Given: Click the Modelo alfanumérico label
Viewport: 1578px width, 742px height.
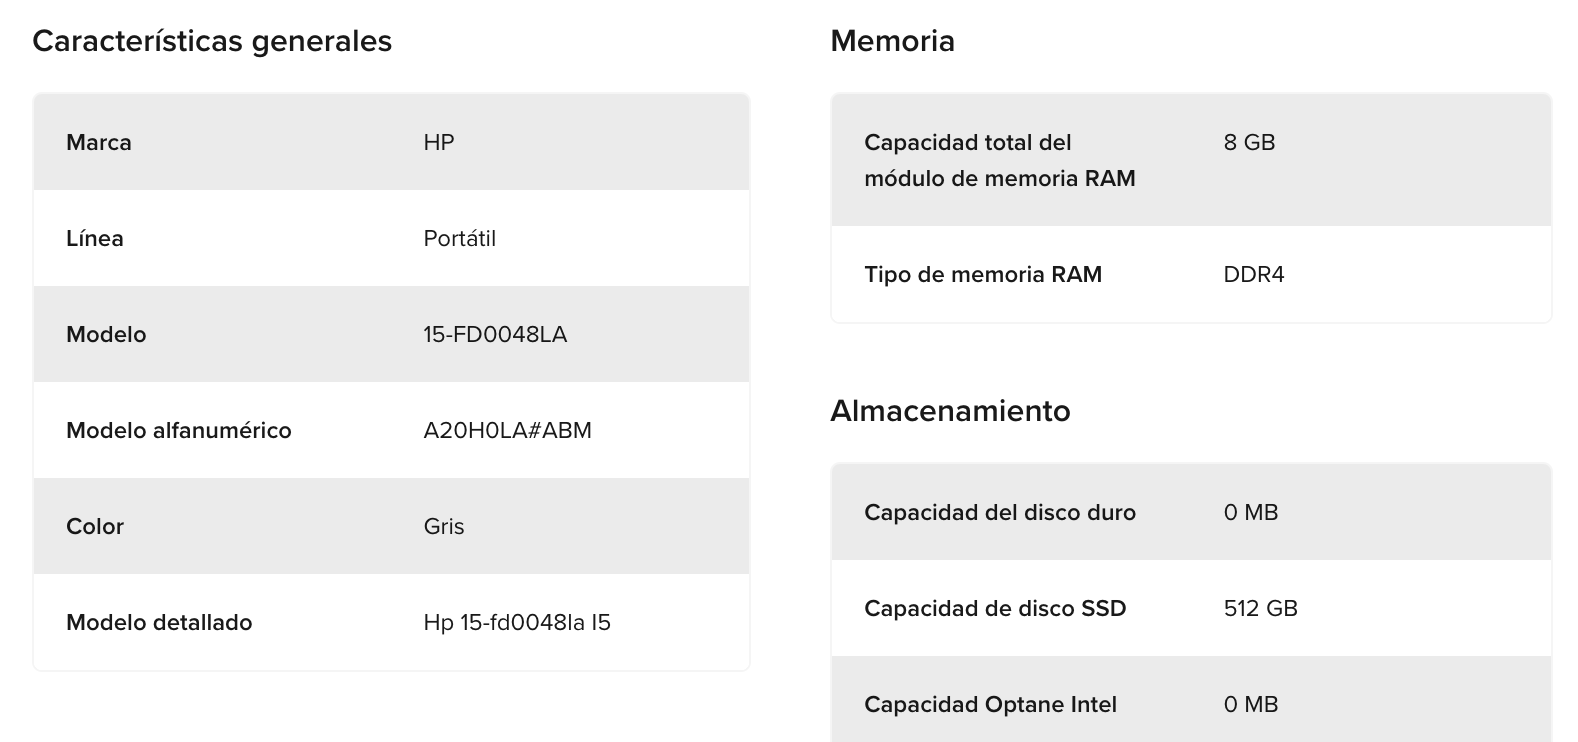Looking at the screenshot, I should tap(179, 430).
